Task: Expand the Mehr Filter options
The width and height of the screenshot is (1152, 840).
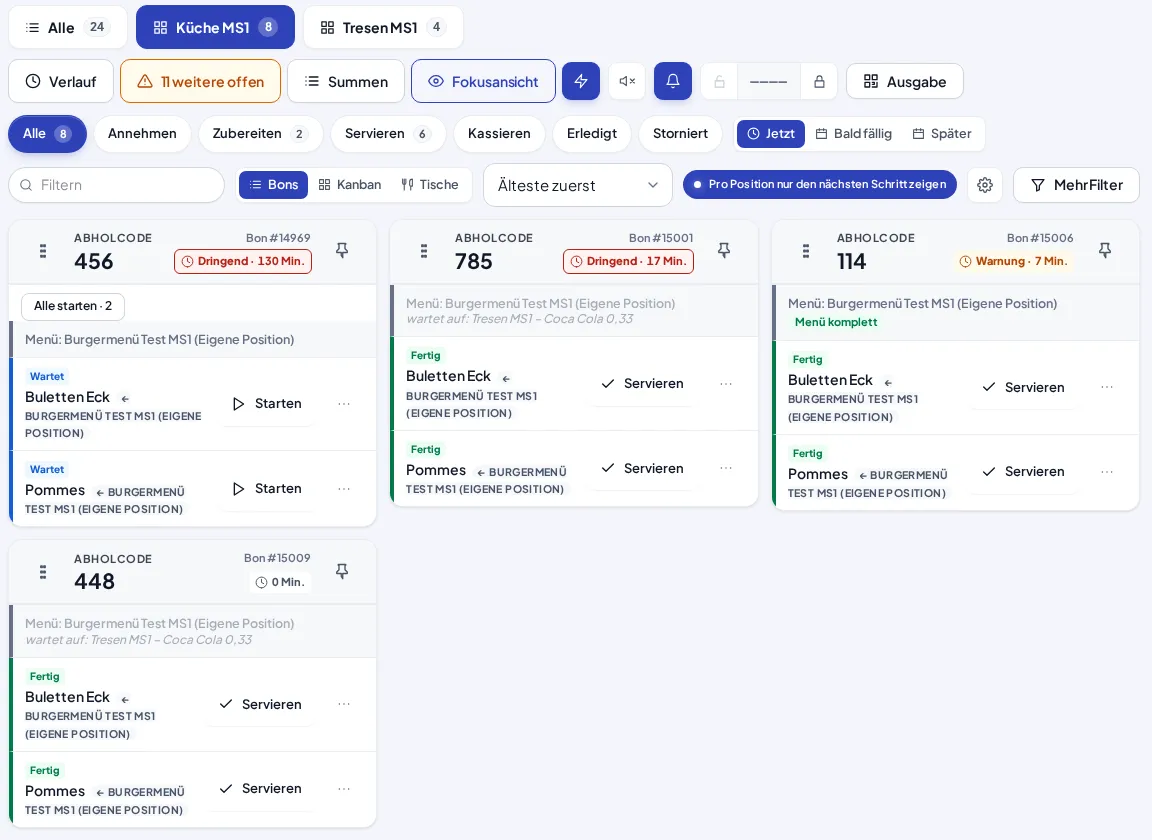Action: 1076,185
